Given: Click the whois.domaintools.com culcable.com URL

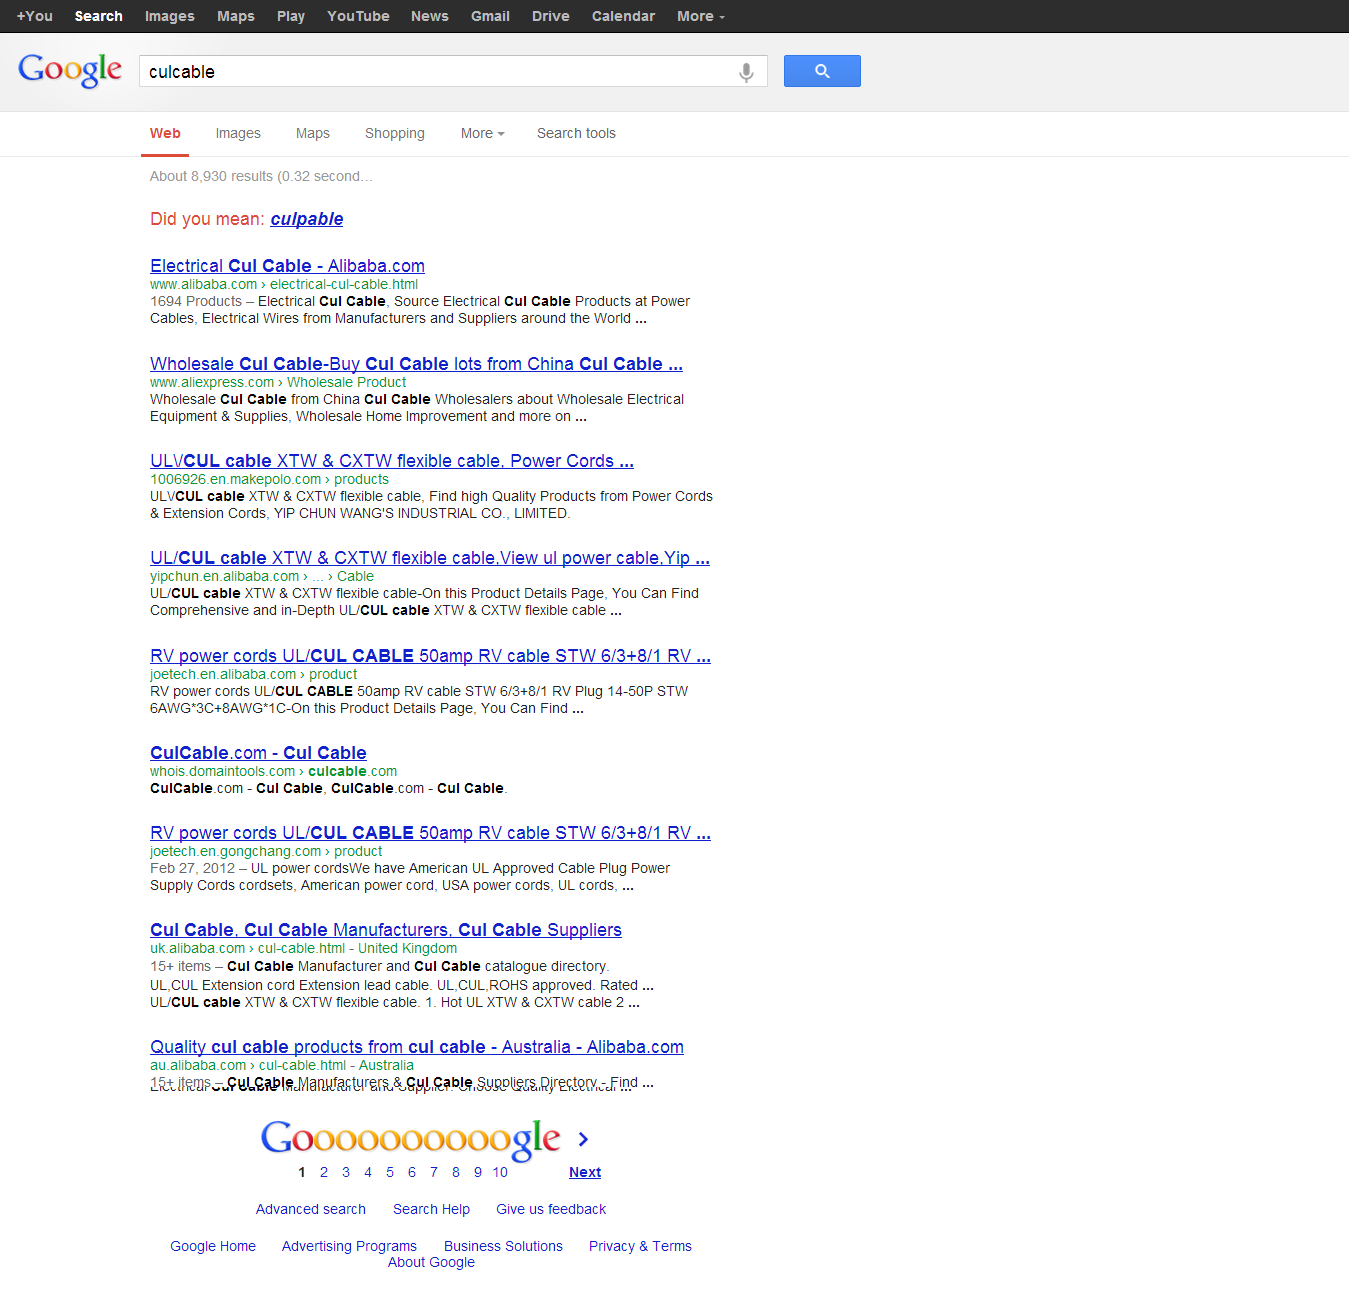Looking at the screenshot, I should [273, 771].
